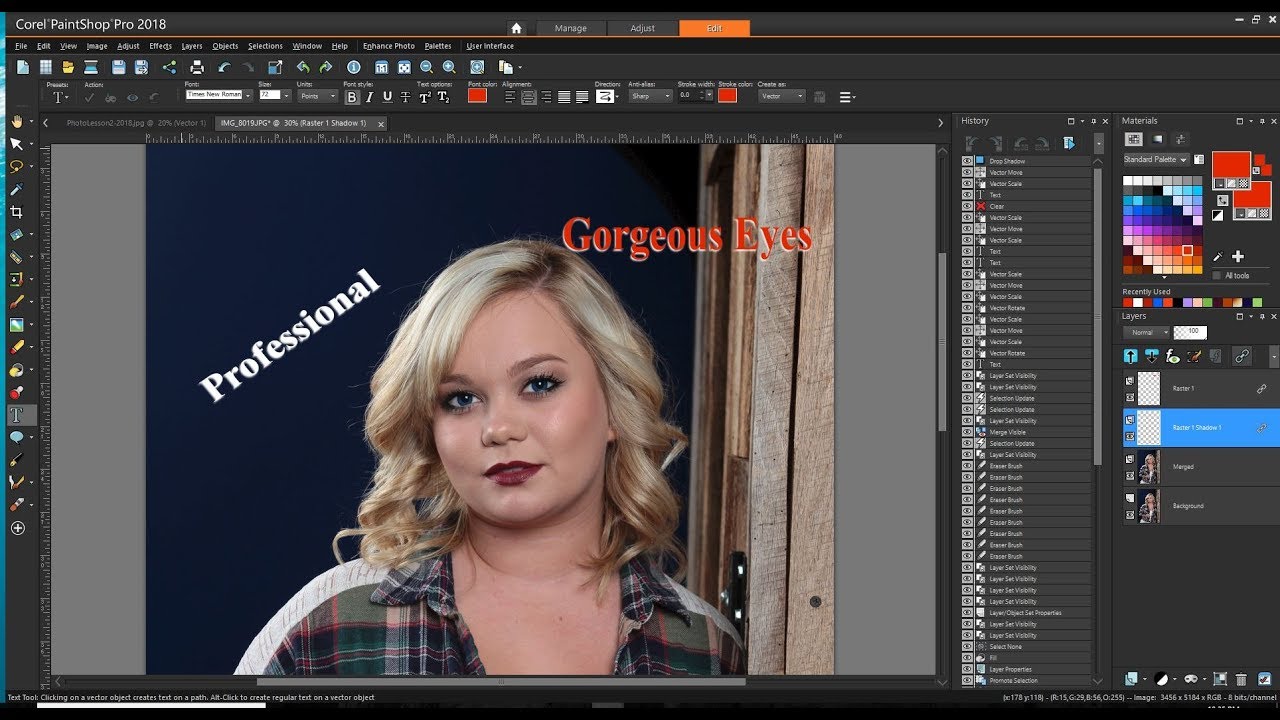Open the Effects menu
The height and width of the screenshot is (720, 1280).
point(160,46)
